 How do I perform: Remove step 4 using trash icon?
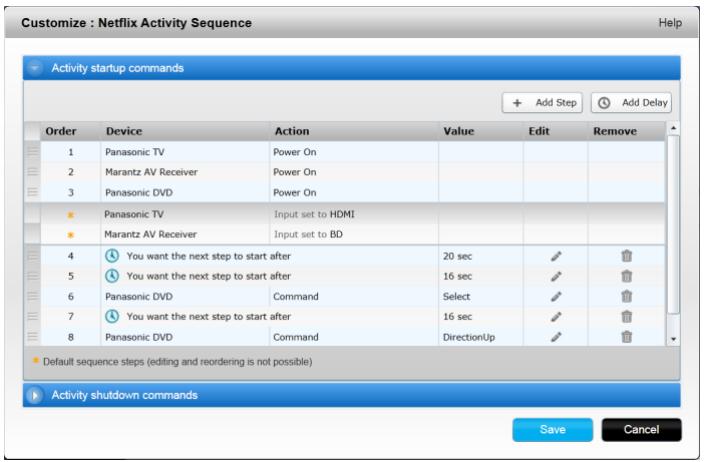[x=627, y=256]
